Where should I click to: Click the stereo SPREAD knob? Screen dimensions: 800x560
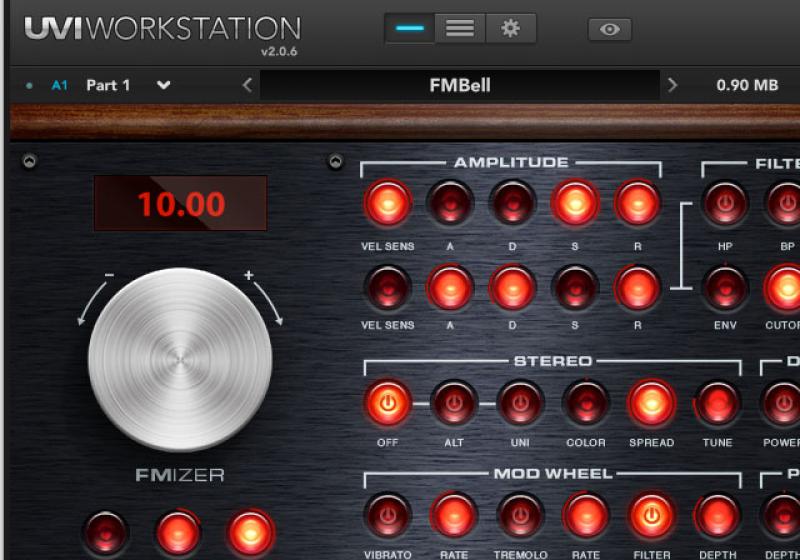click(x=651, y=403)
